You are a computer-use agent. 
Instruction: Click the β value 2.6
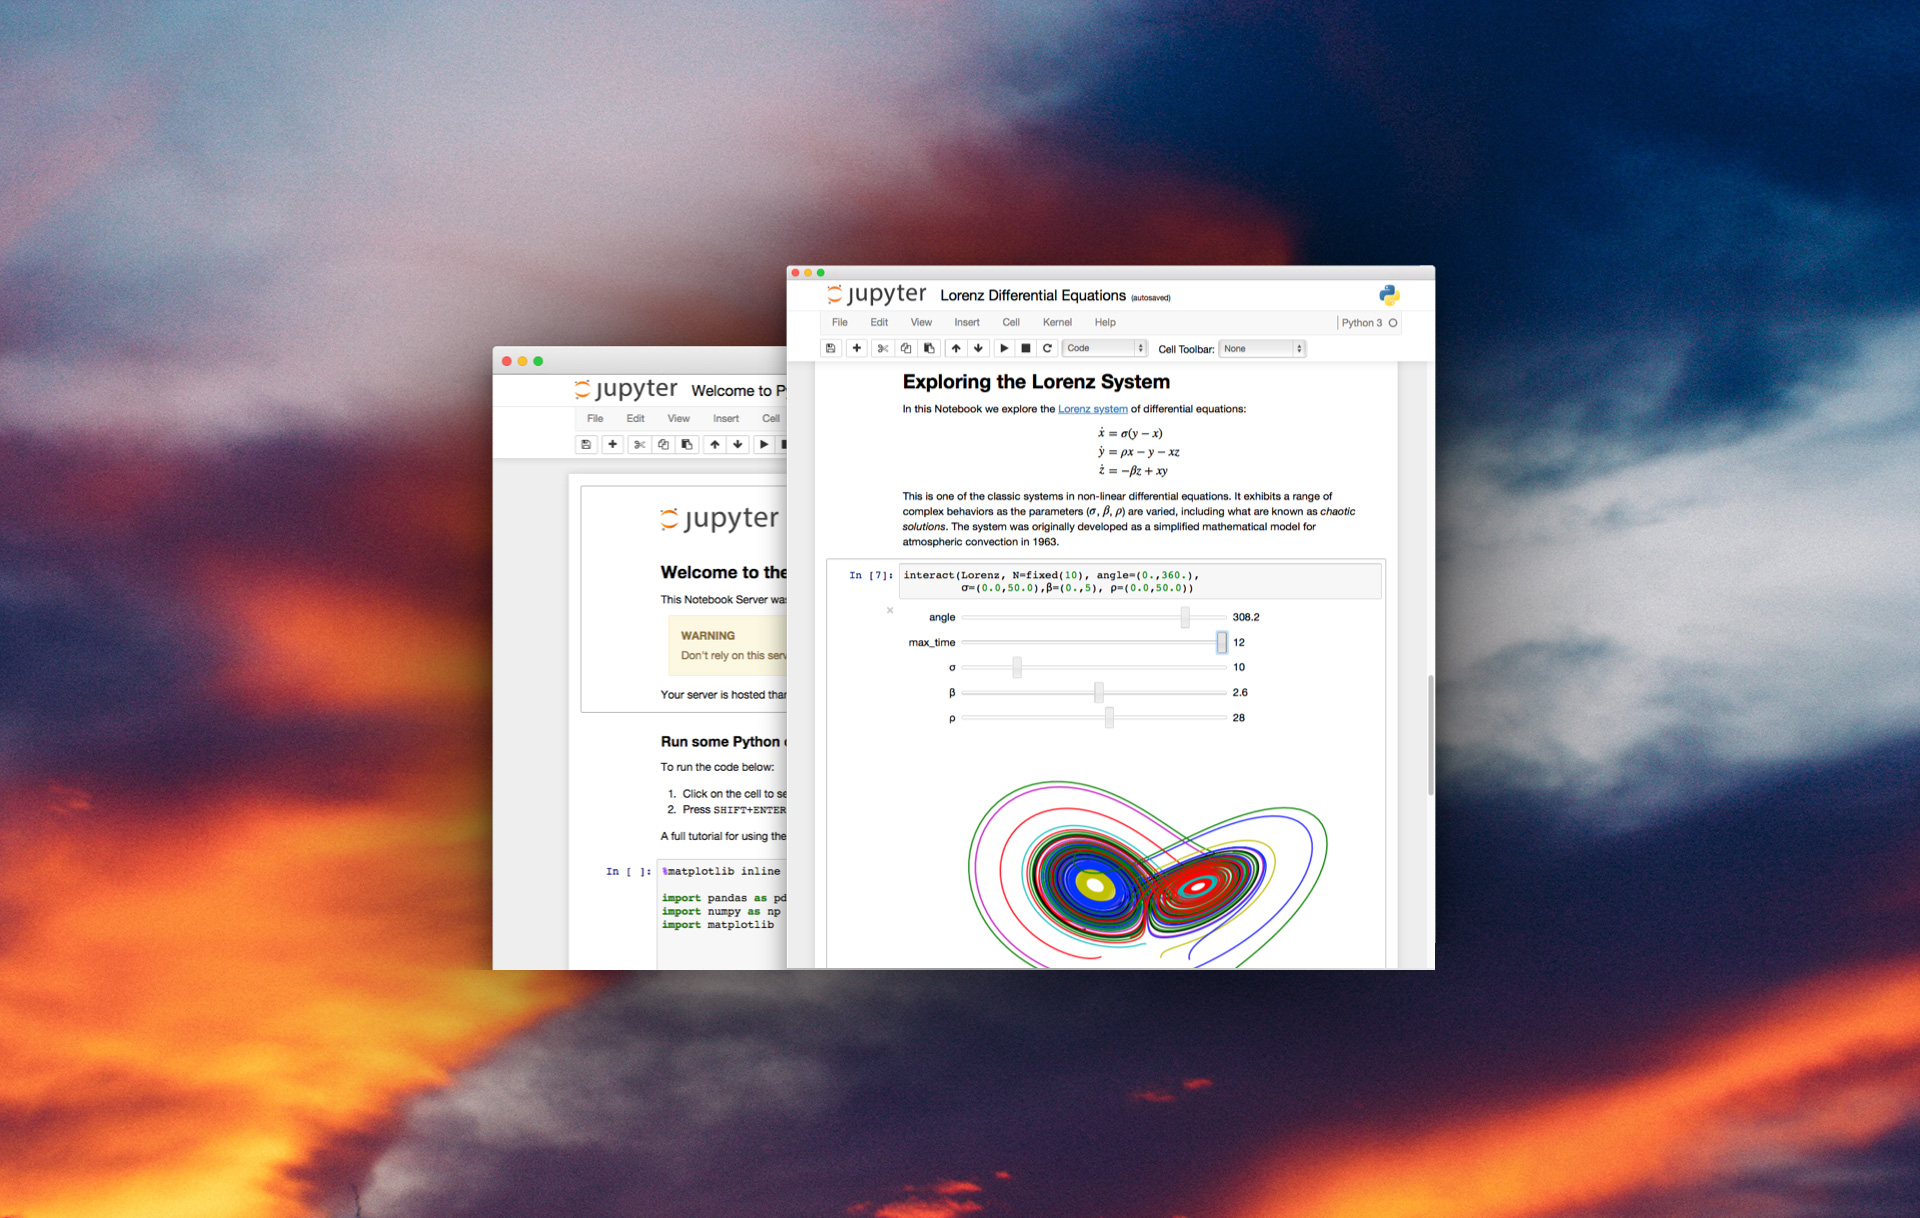click(1240, 692)
